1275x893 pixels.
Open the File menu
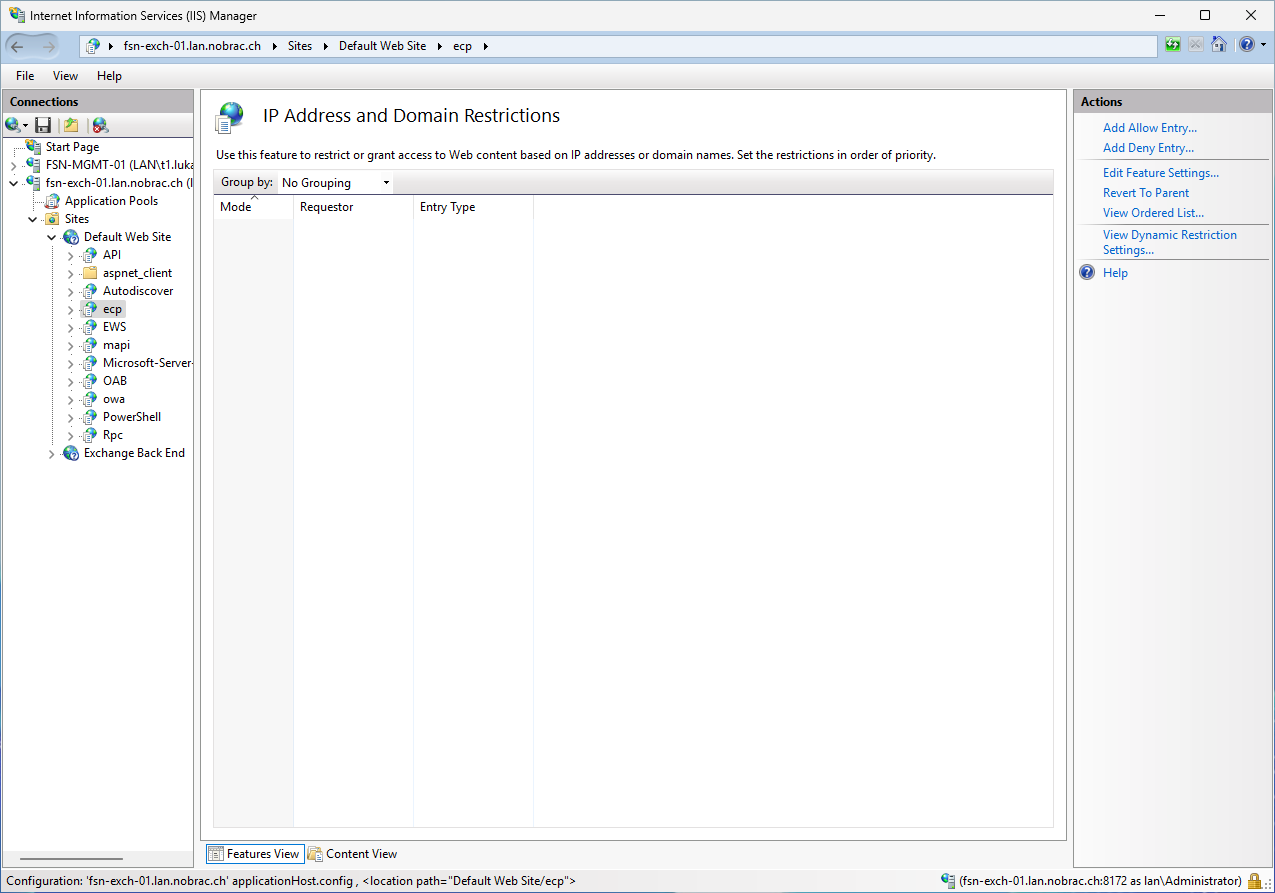click(x=25, y=76)
